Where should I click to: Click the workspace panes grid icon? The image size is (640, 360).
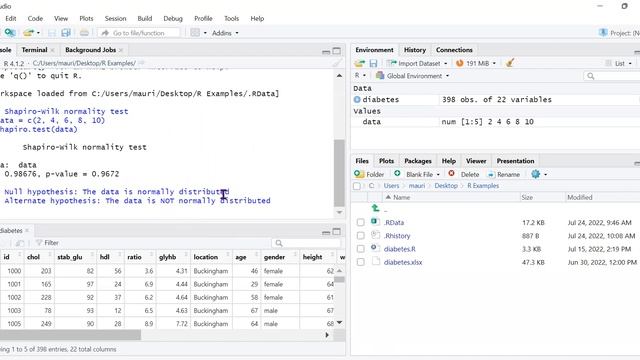(195, 33)
